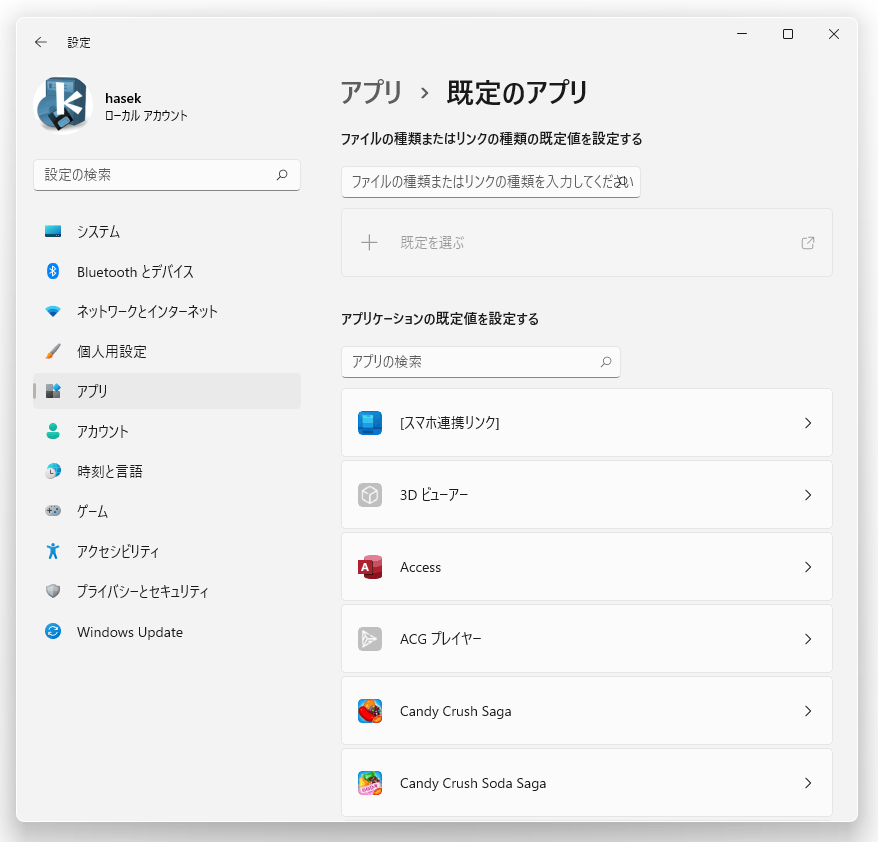Click the アプリ sidebar icon
Image resolution: width=878 pixels, height=842 pixels.
click(53, 391)
